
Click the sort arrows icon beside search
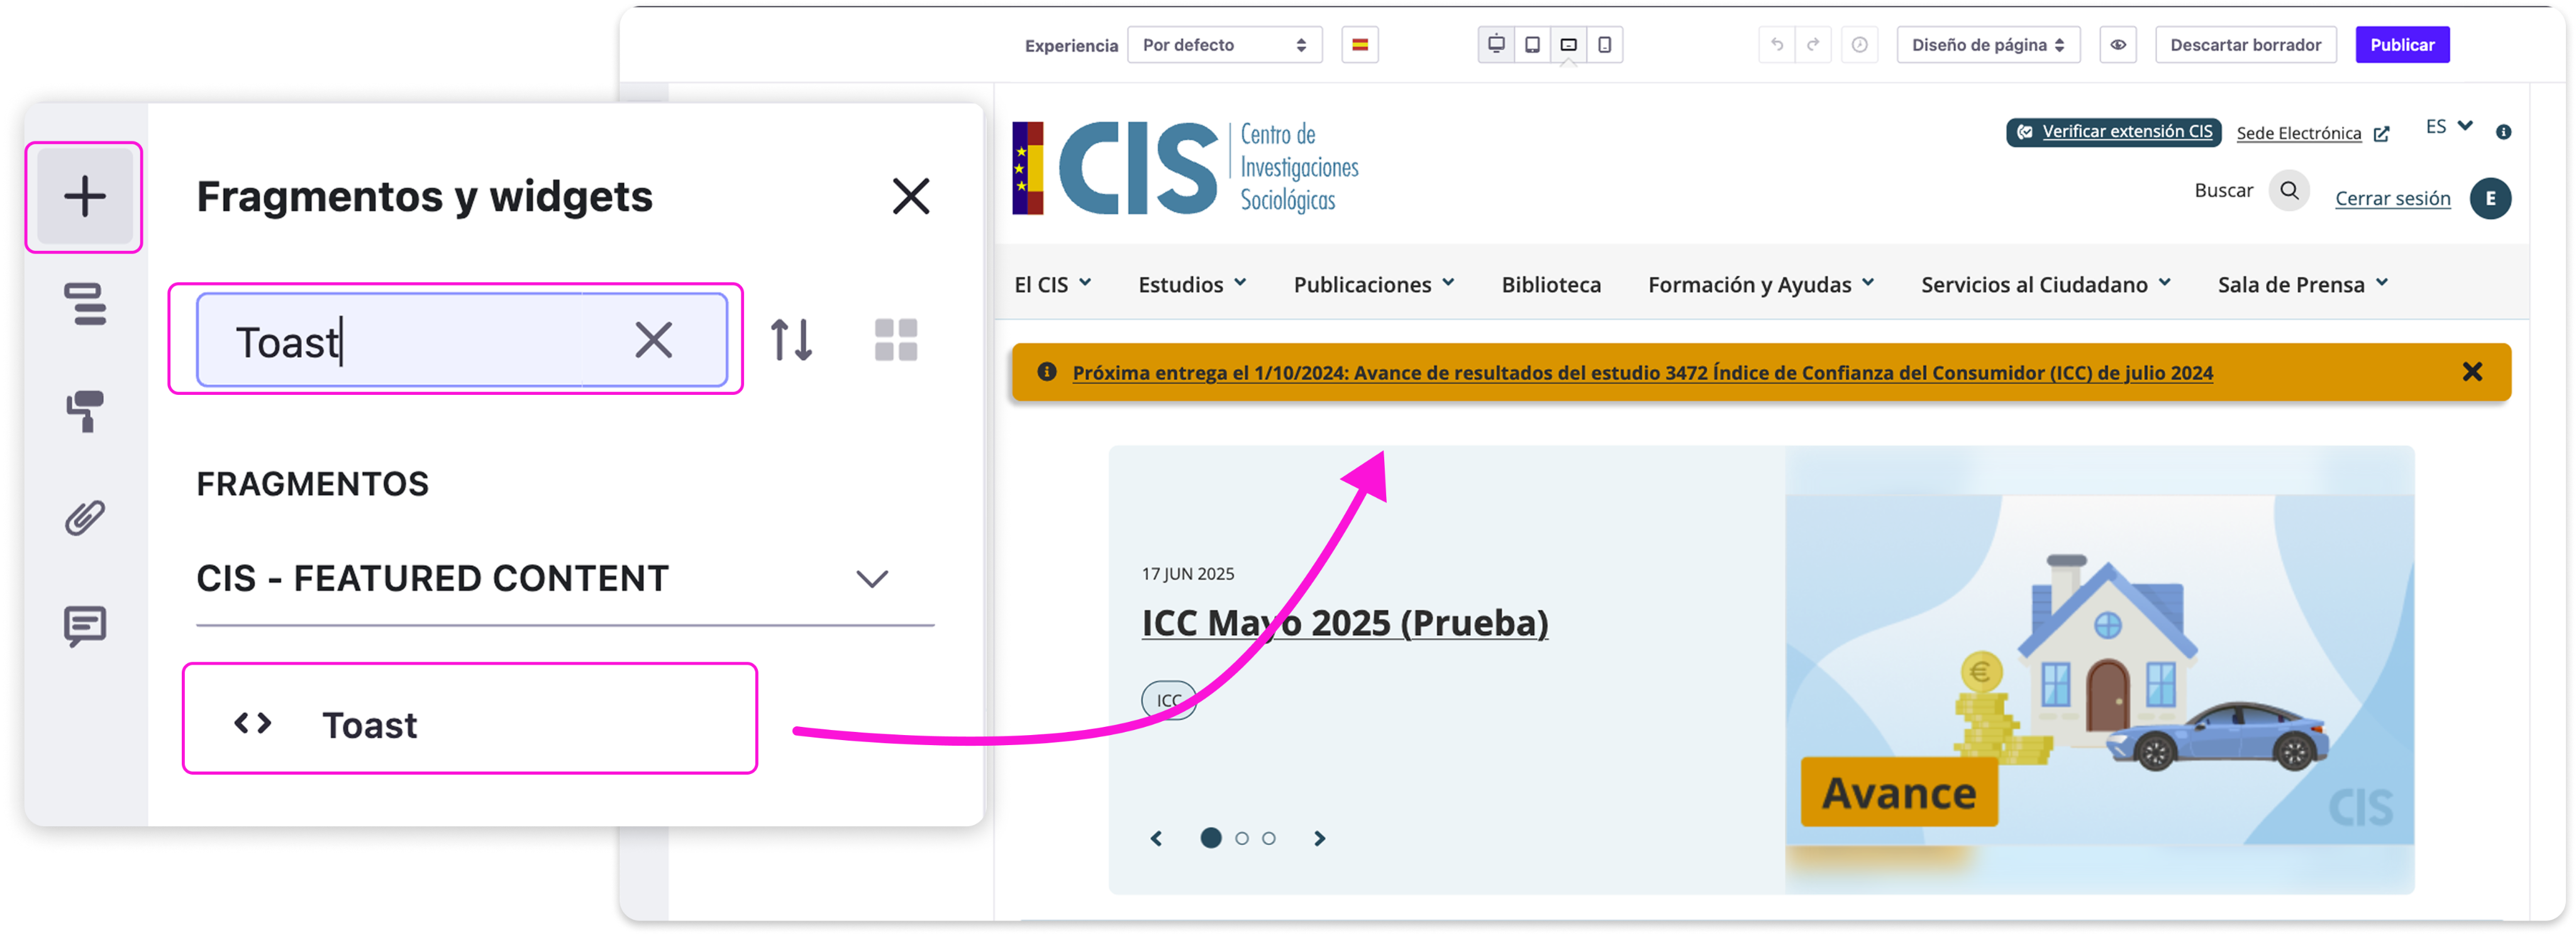[791, 340]
